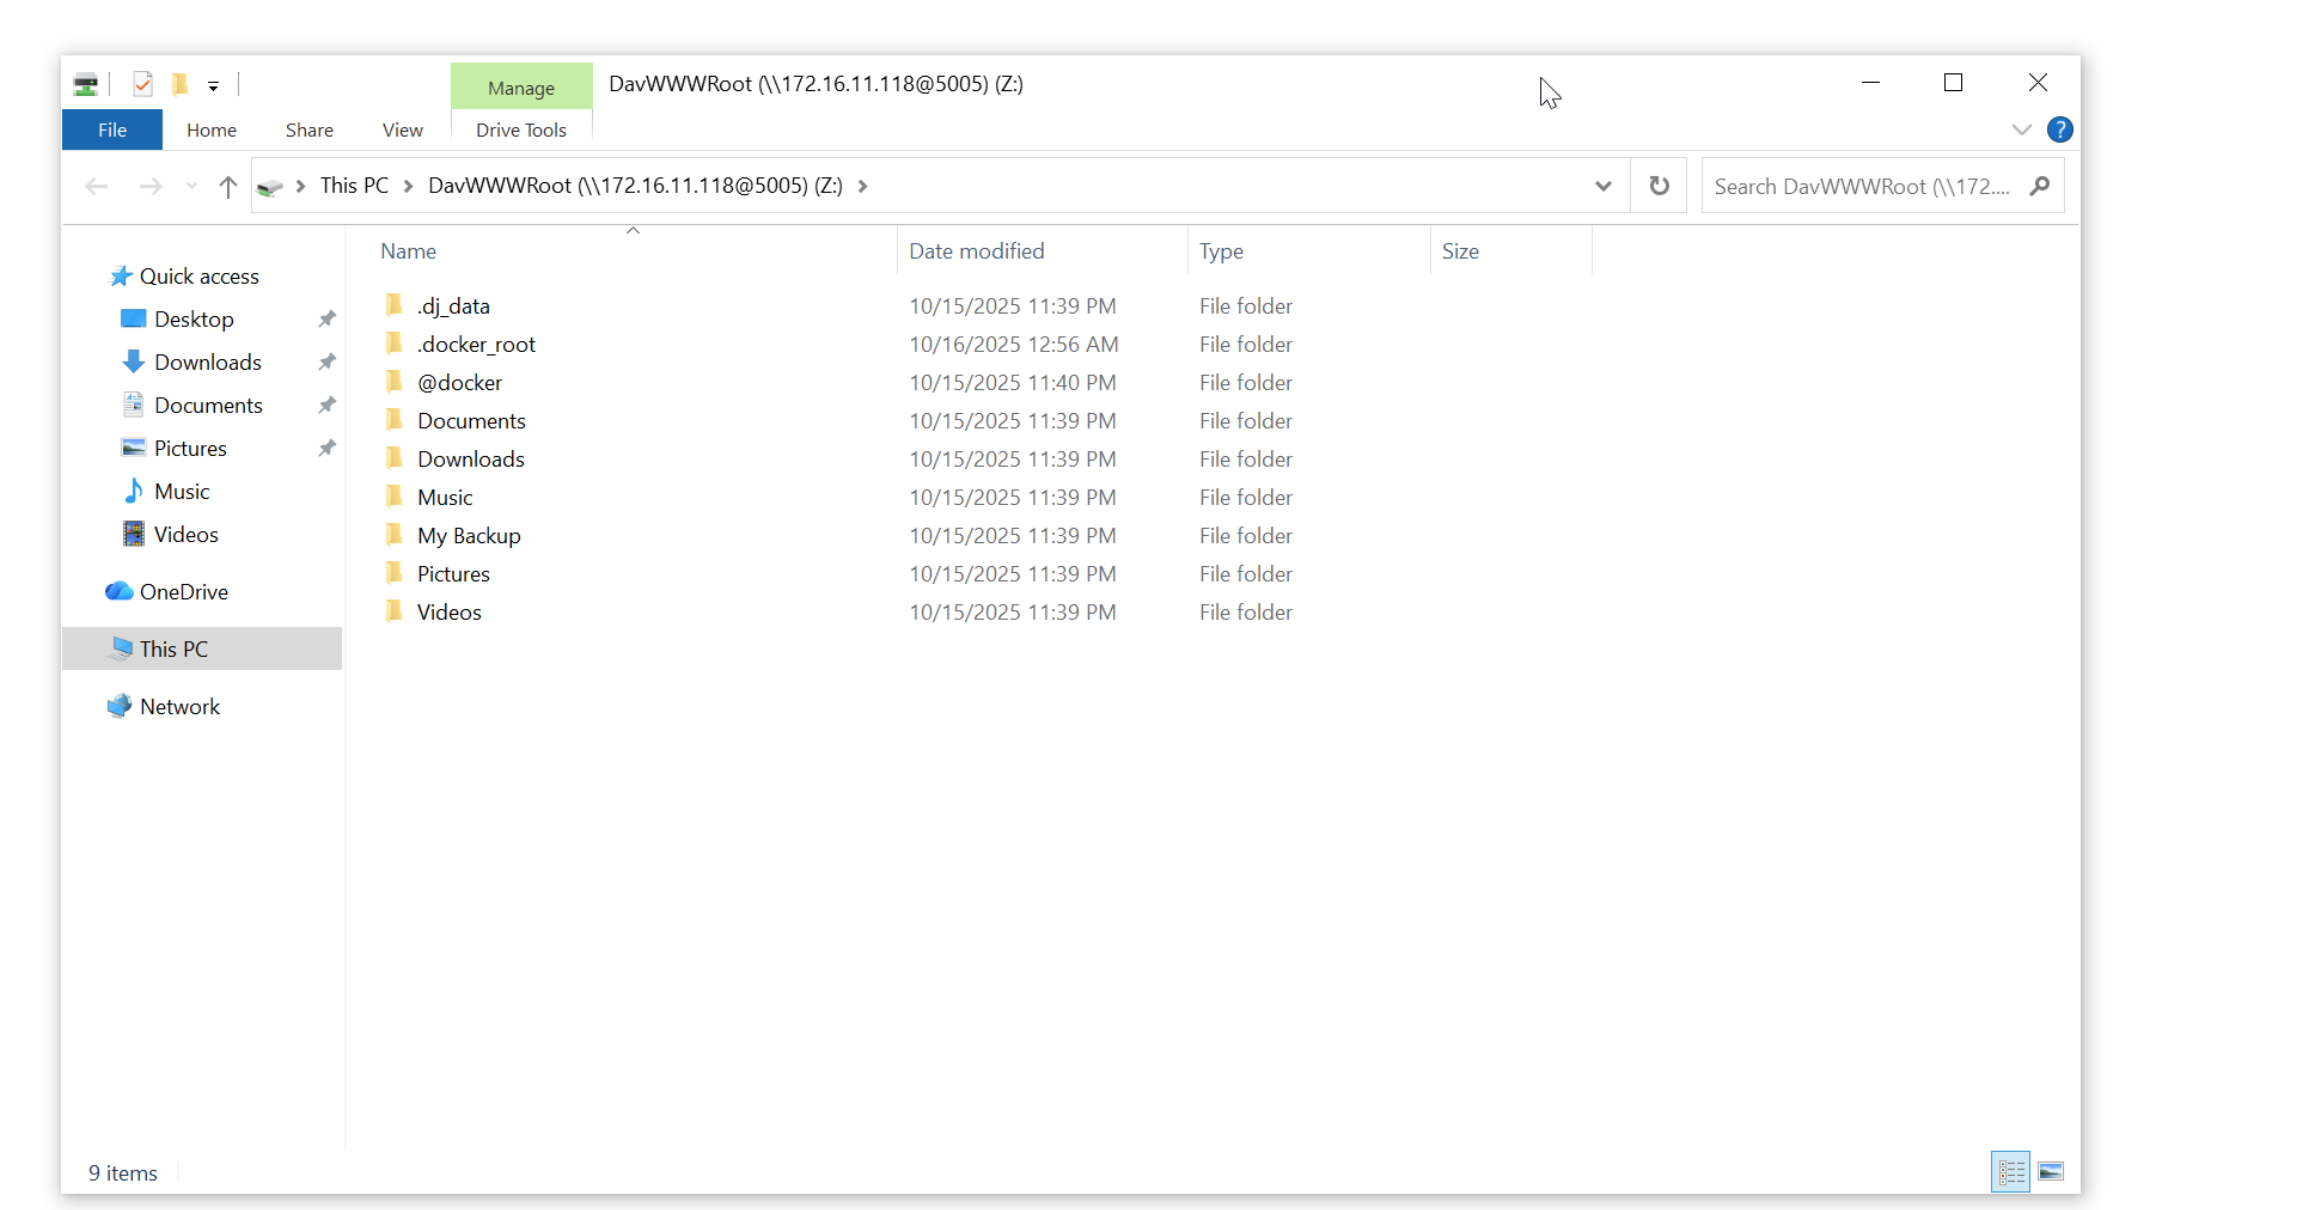Open Recent locations dropdown arrow
2321x1210 pixels.
click(191, 186)
